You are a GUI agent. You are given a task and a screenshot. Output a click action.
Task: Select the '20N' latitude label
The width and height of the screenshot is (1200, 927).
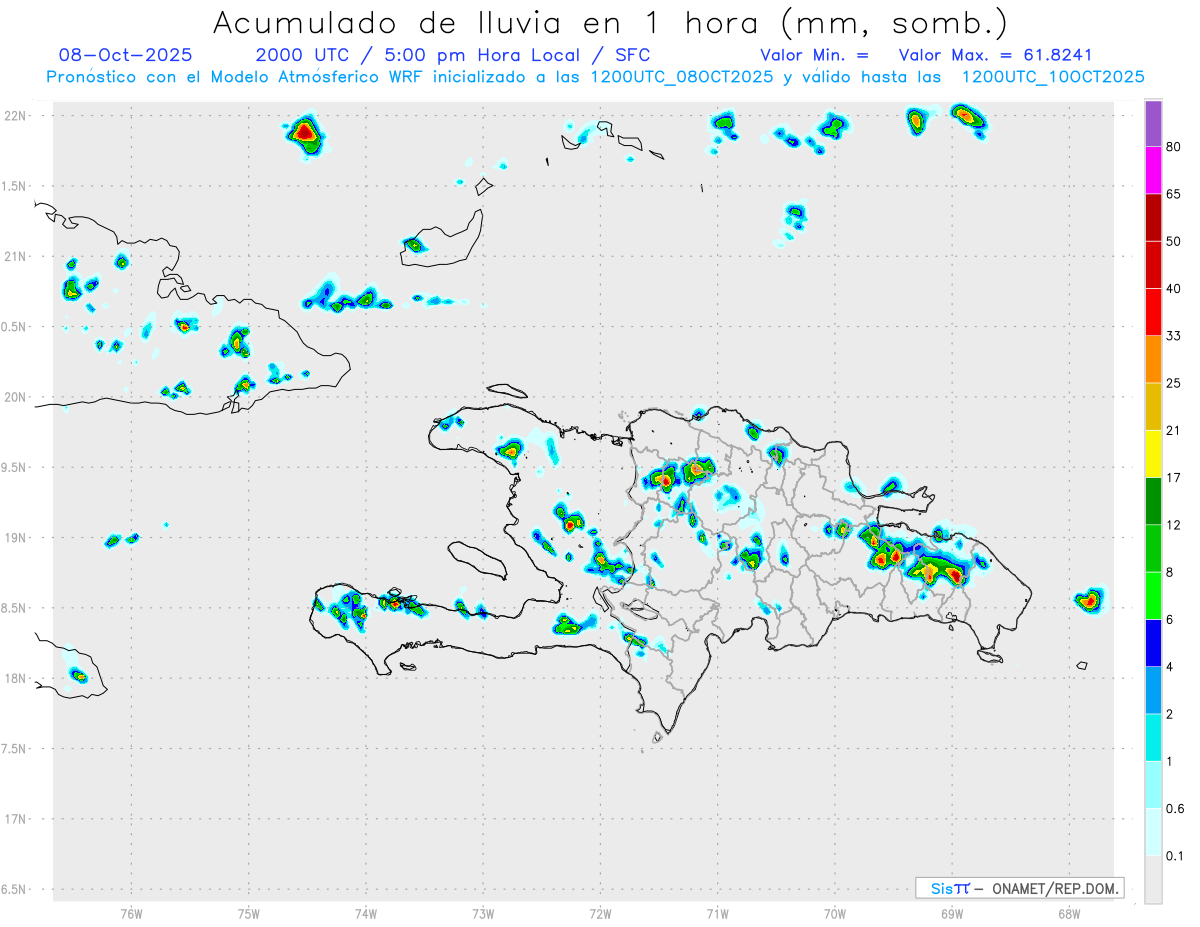click(x=15, y=397)
